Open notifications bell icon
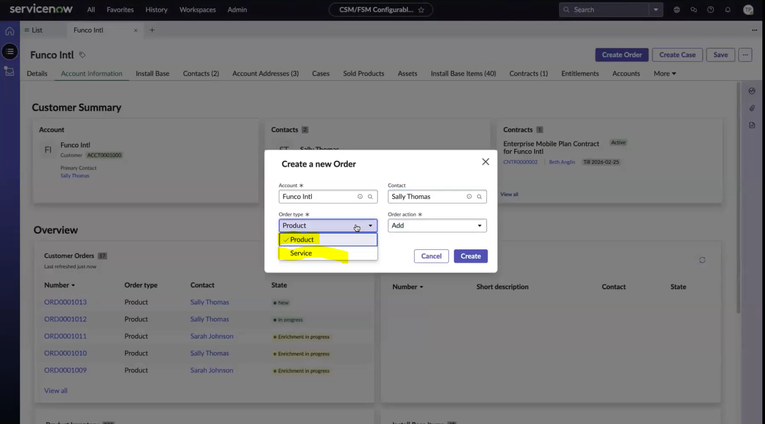 728,10
